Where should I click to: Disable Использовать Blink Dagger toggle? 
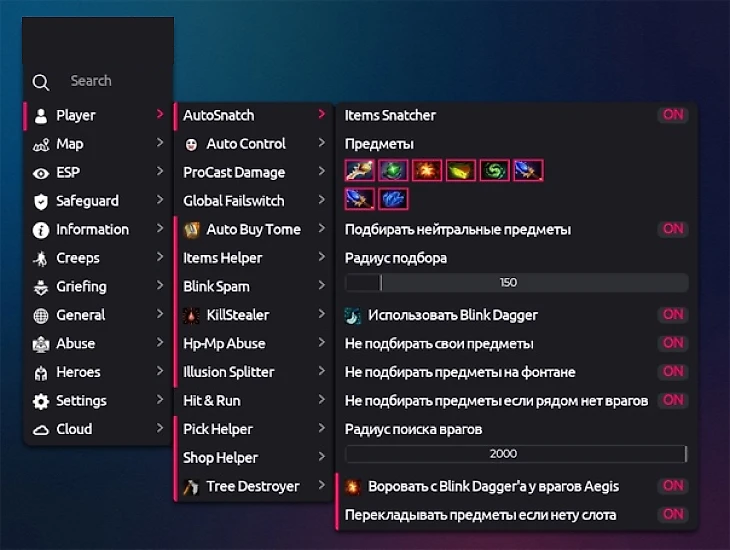coord(673,314)
